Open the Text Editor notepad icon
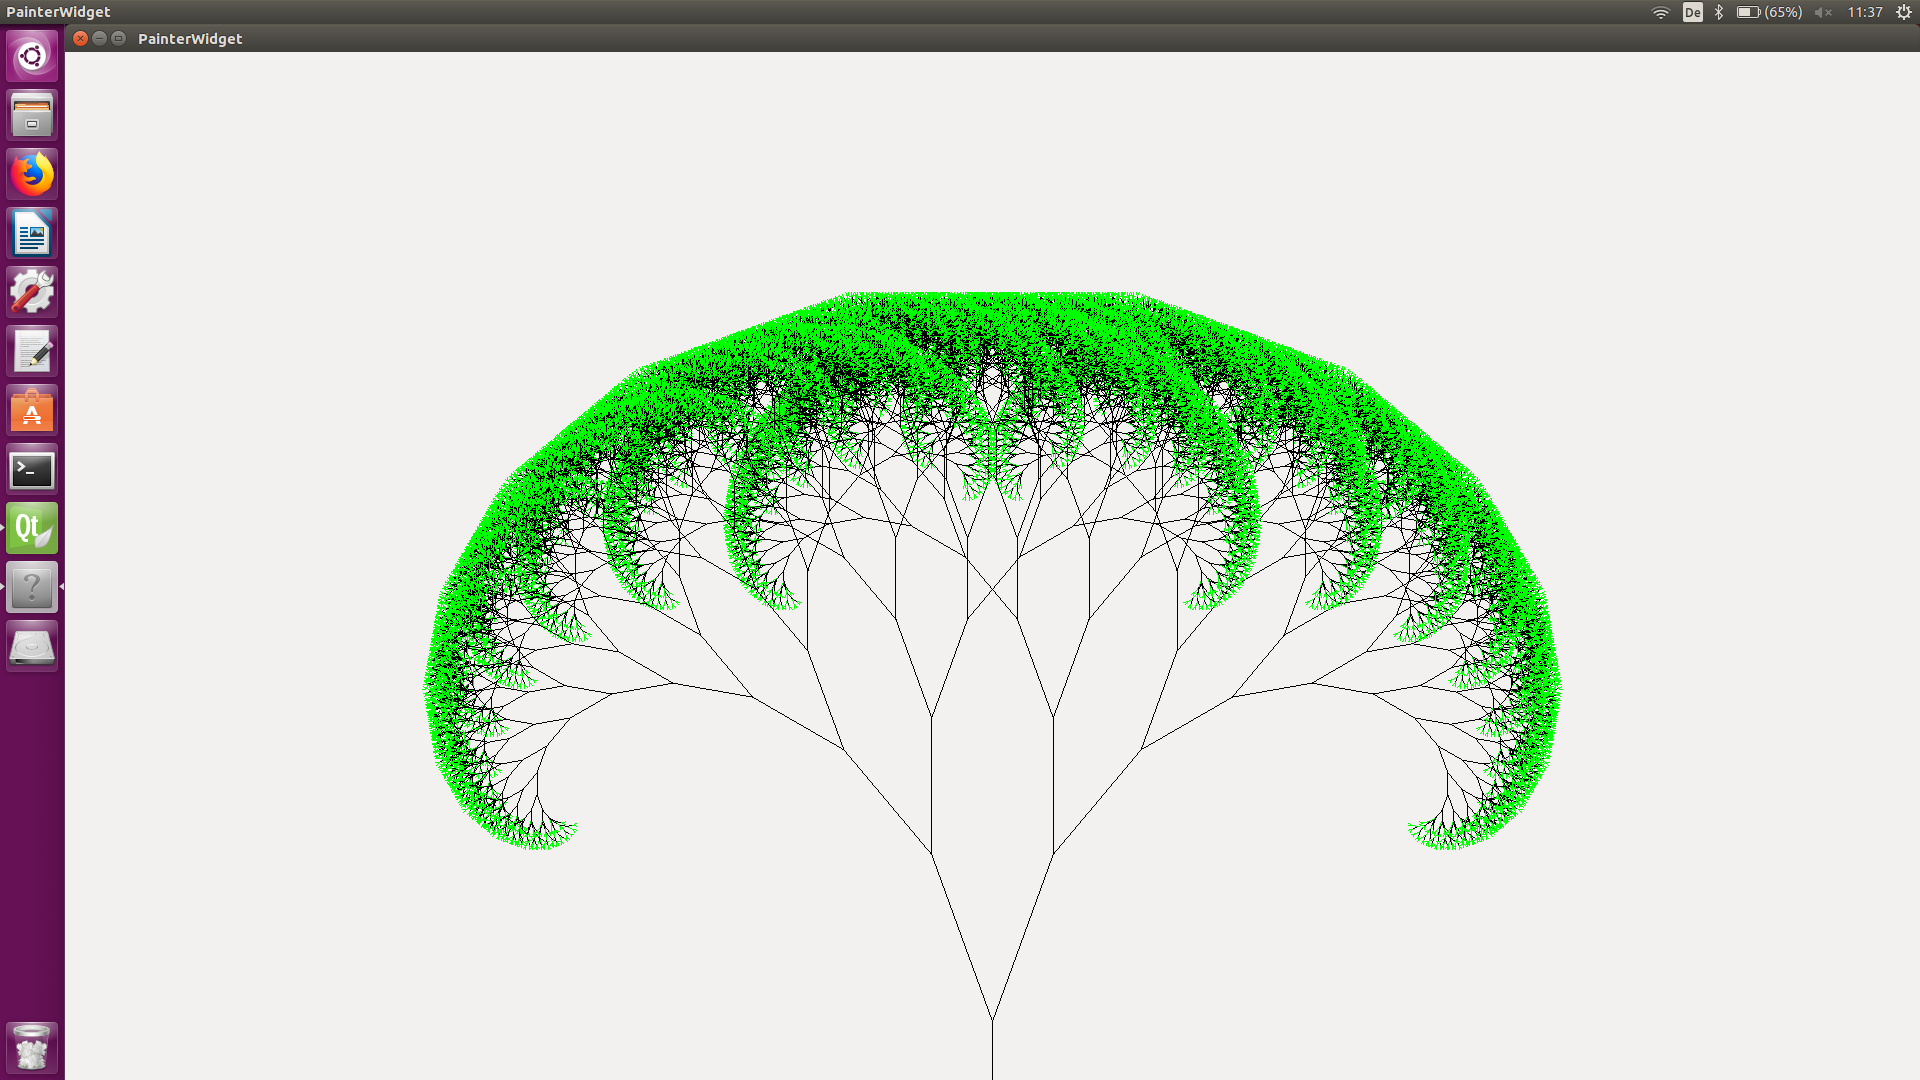1920x1080 pixels. pos(32,351)
